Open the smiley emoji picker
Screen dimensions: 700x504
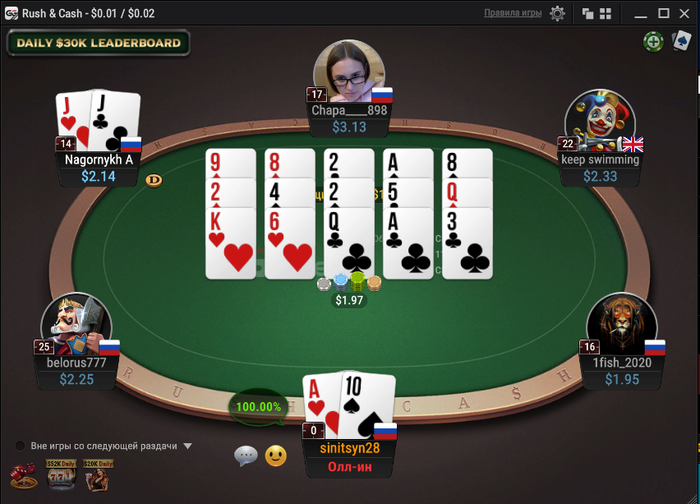point(275,456)
